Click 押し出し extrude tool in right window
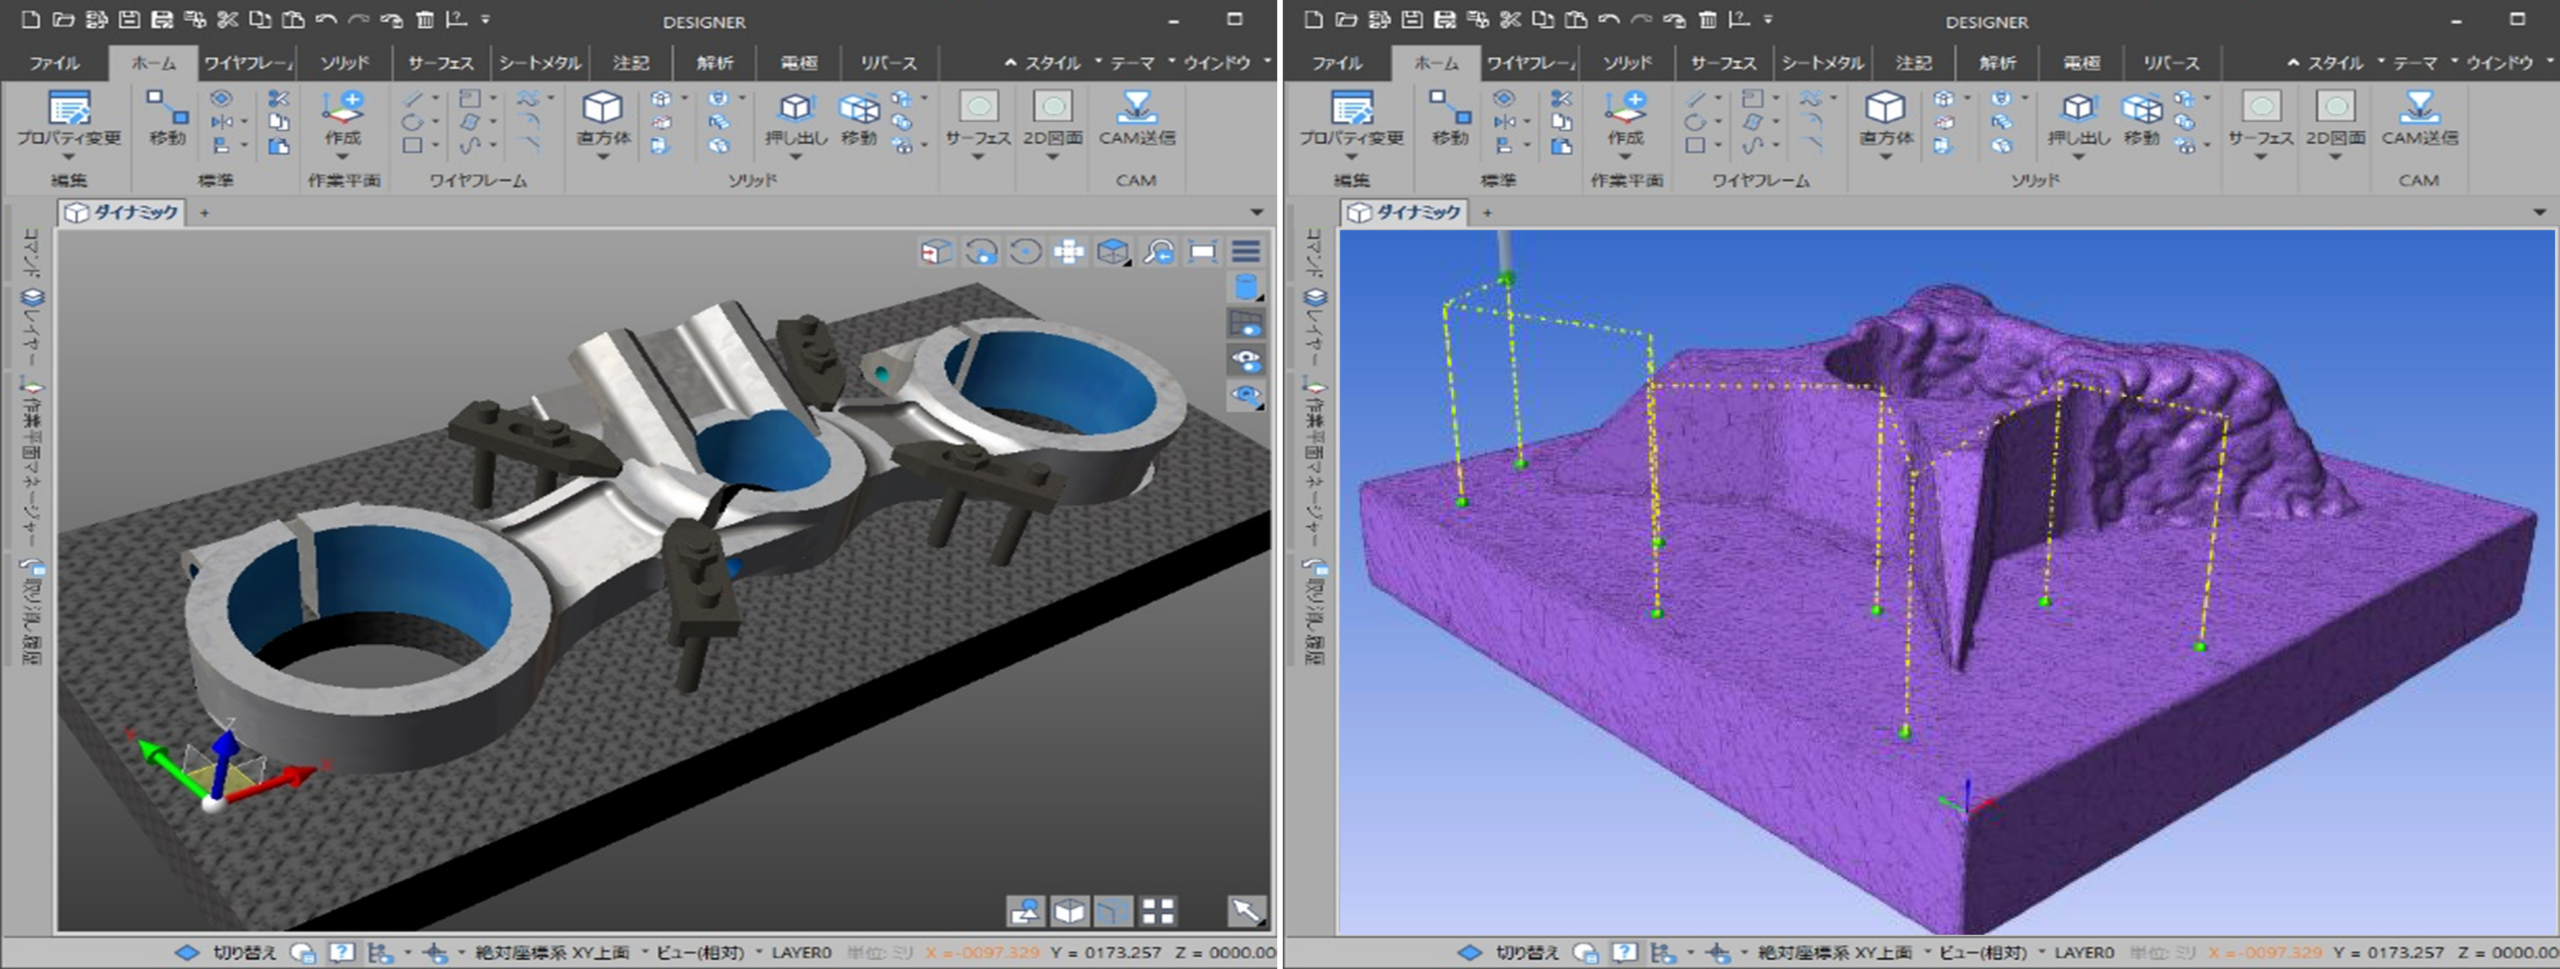This screenshot has height=969, width=2560. coord(2078,108)
